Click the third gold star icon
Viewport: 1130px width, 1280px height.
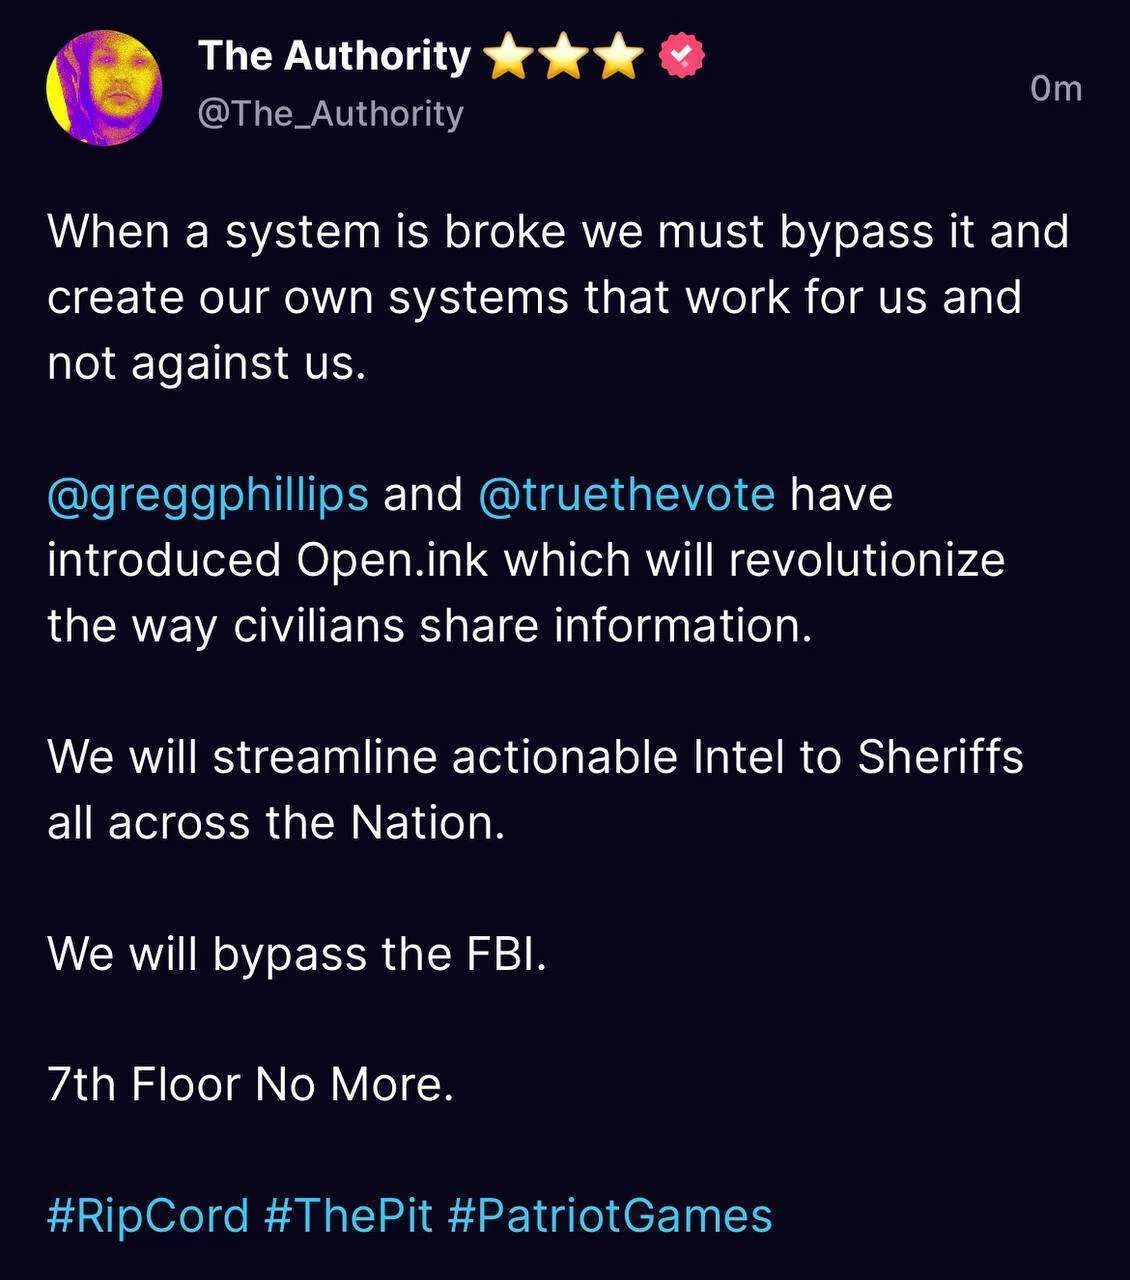pos(621,56)
